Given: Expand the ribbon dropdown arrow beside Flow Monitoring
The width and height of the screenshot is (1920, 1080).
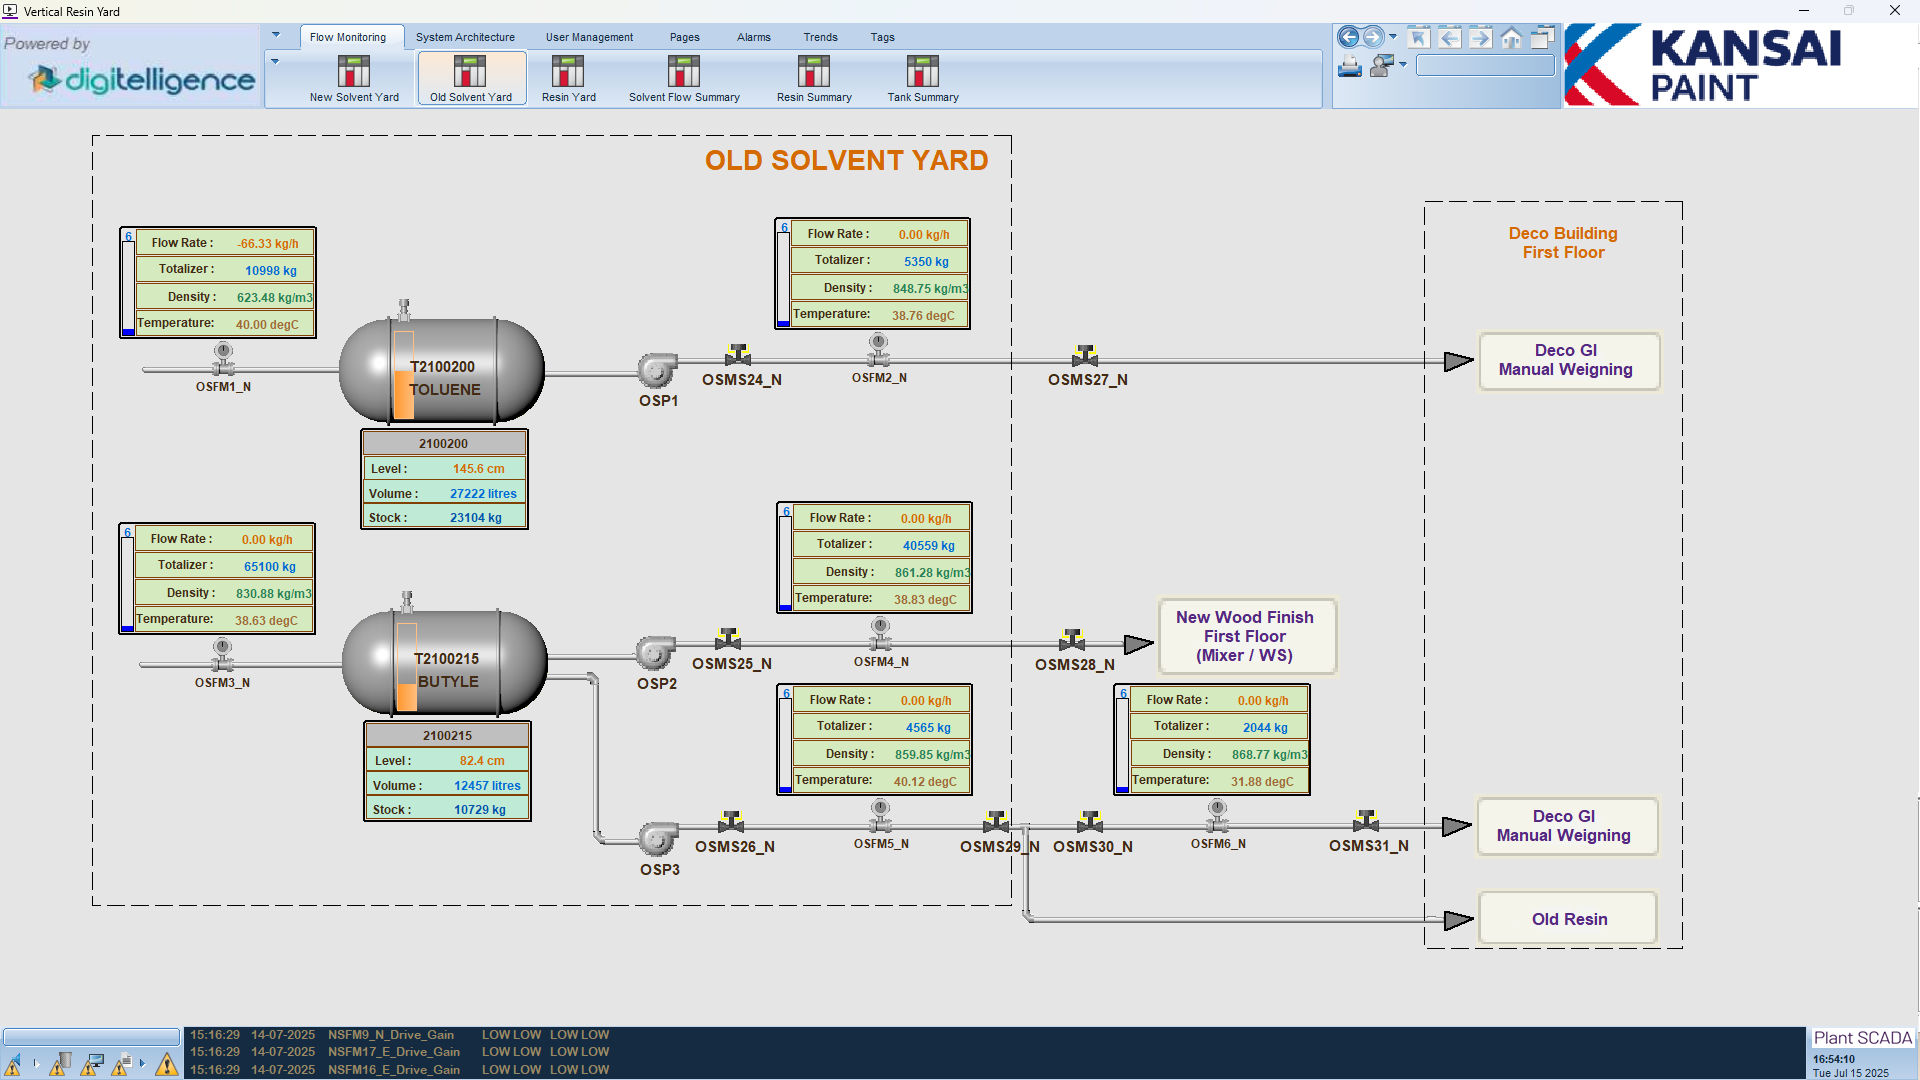Looking at the screenshot, I should tap(276, 35).
